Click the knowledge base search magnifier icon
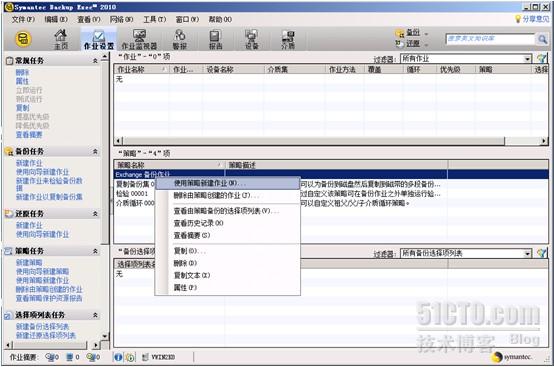This screenshot has height=367, width=554. [x=542, y=39]
